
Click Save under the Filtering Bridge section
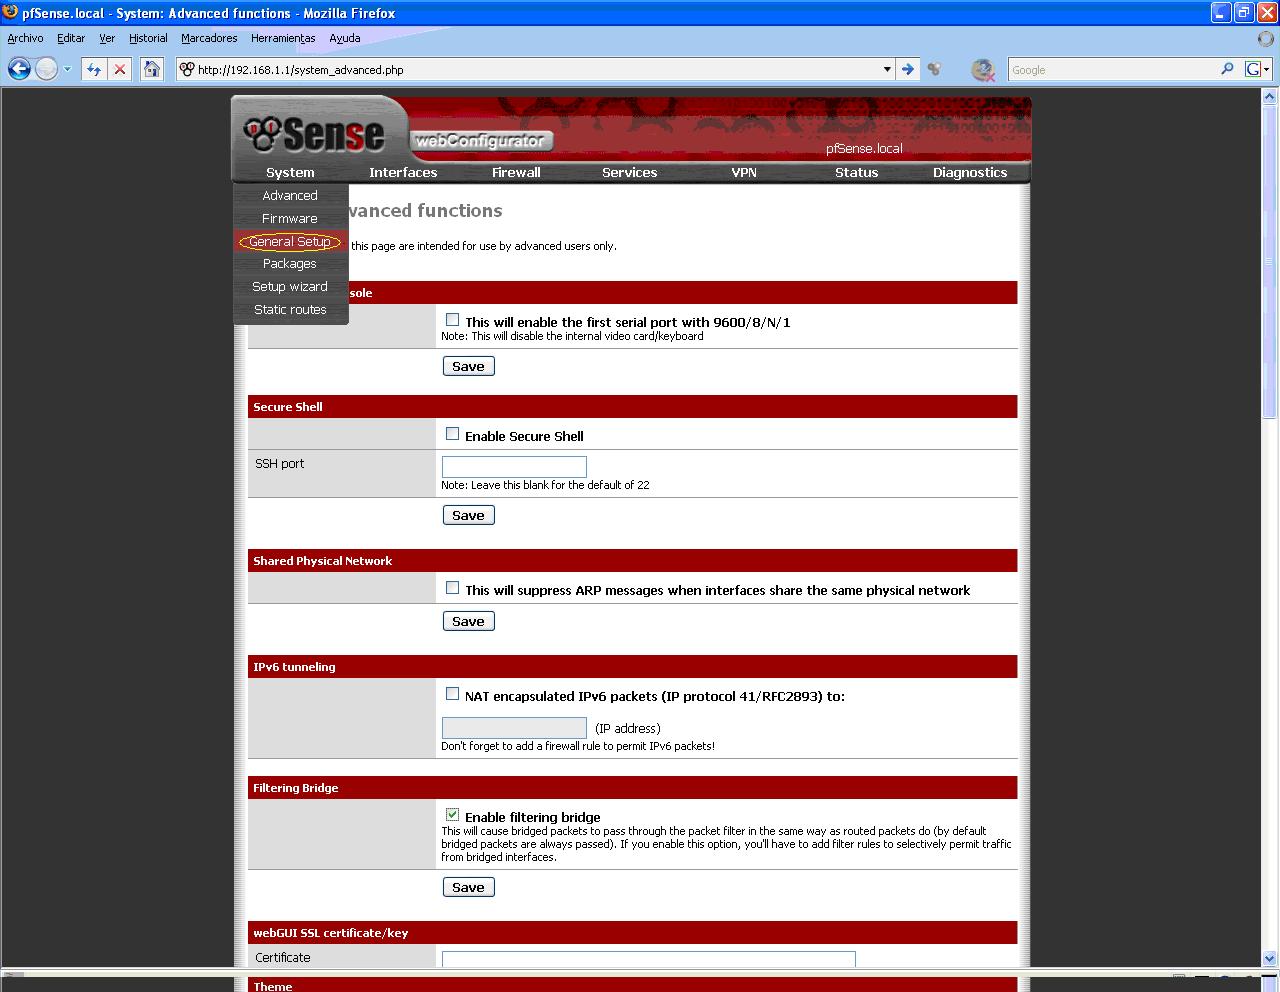coord(468,887)
